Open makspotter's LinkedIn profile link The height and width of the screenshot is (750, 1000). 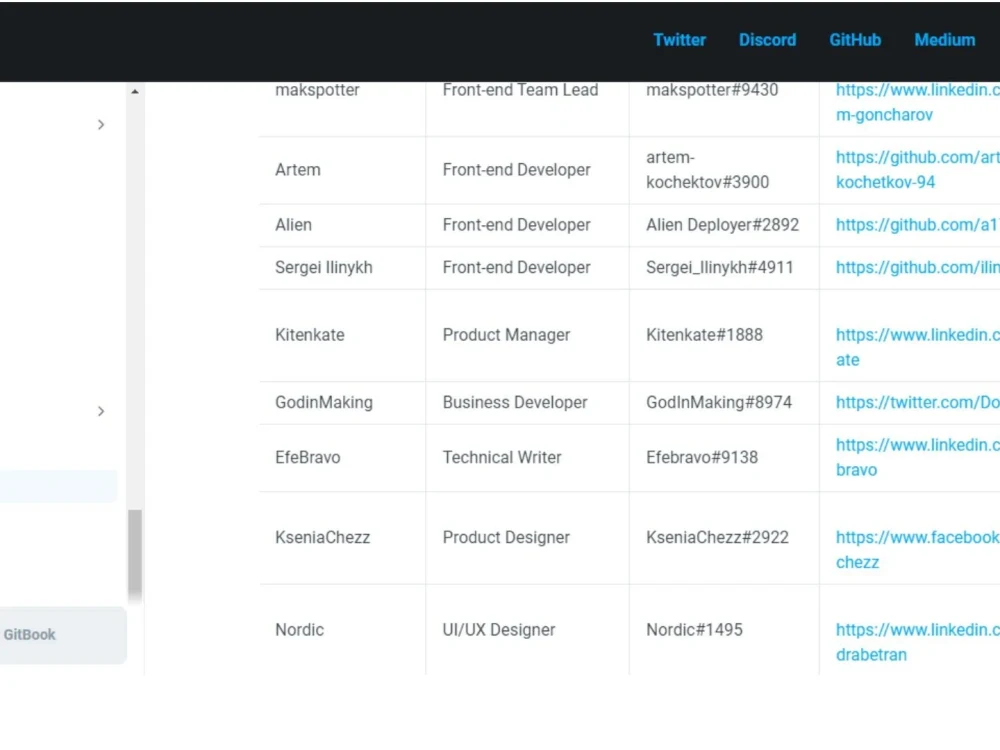[x=918, y=102]
